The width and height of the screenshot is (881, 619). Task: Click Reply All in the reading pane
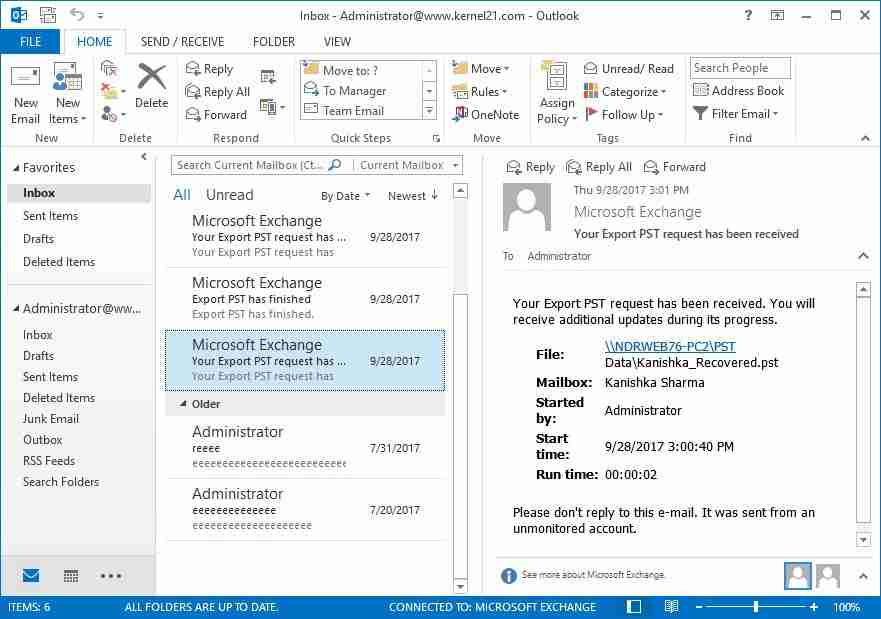[x=599, y=167]
